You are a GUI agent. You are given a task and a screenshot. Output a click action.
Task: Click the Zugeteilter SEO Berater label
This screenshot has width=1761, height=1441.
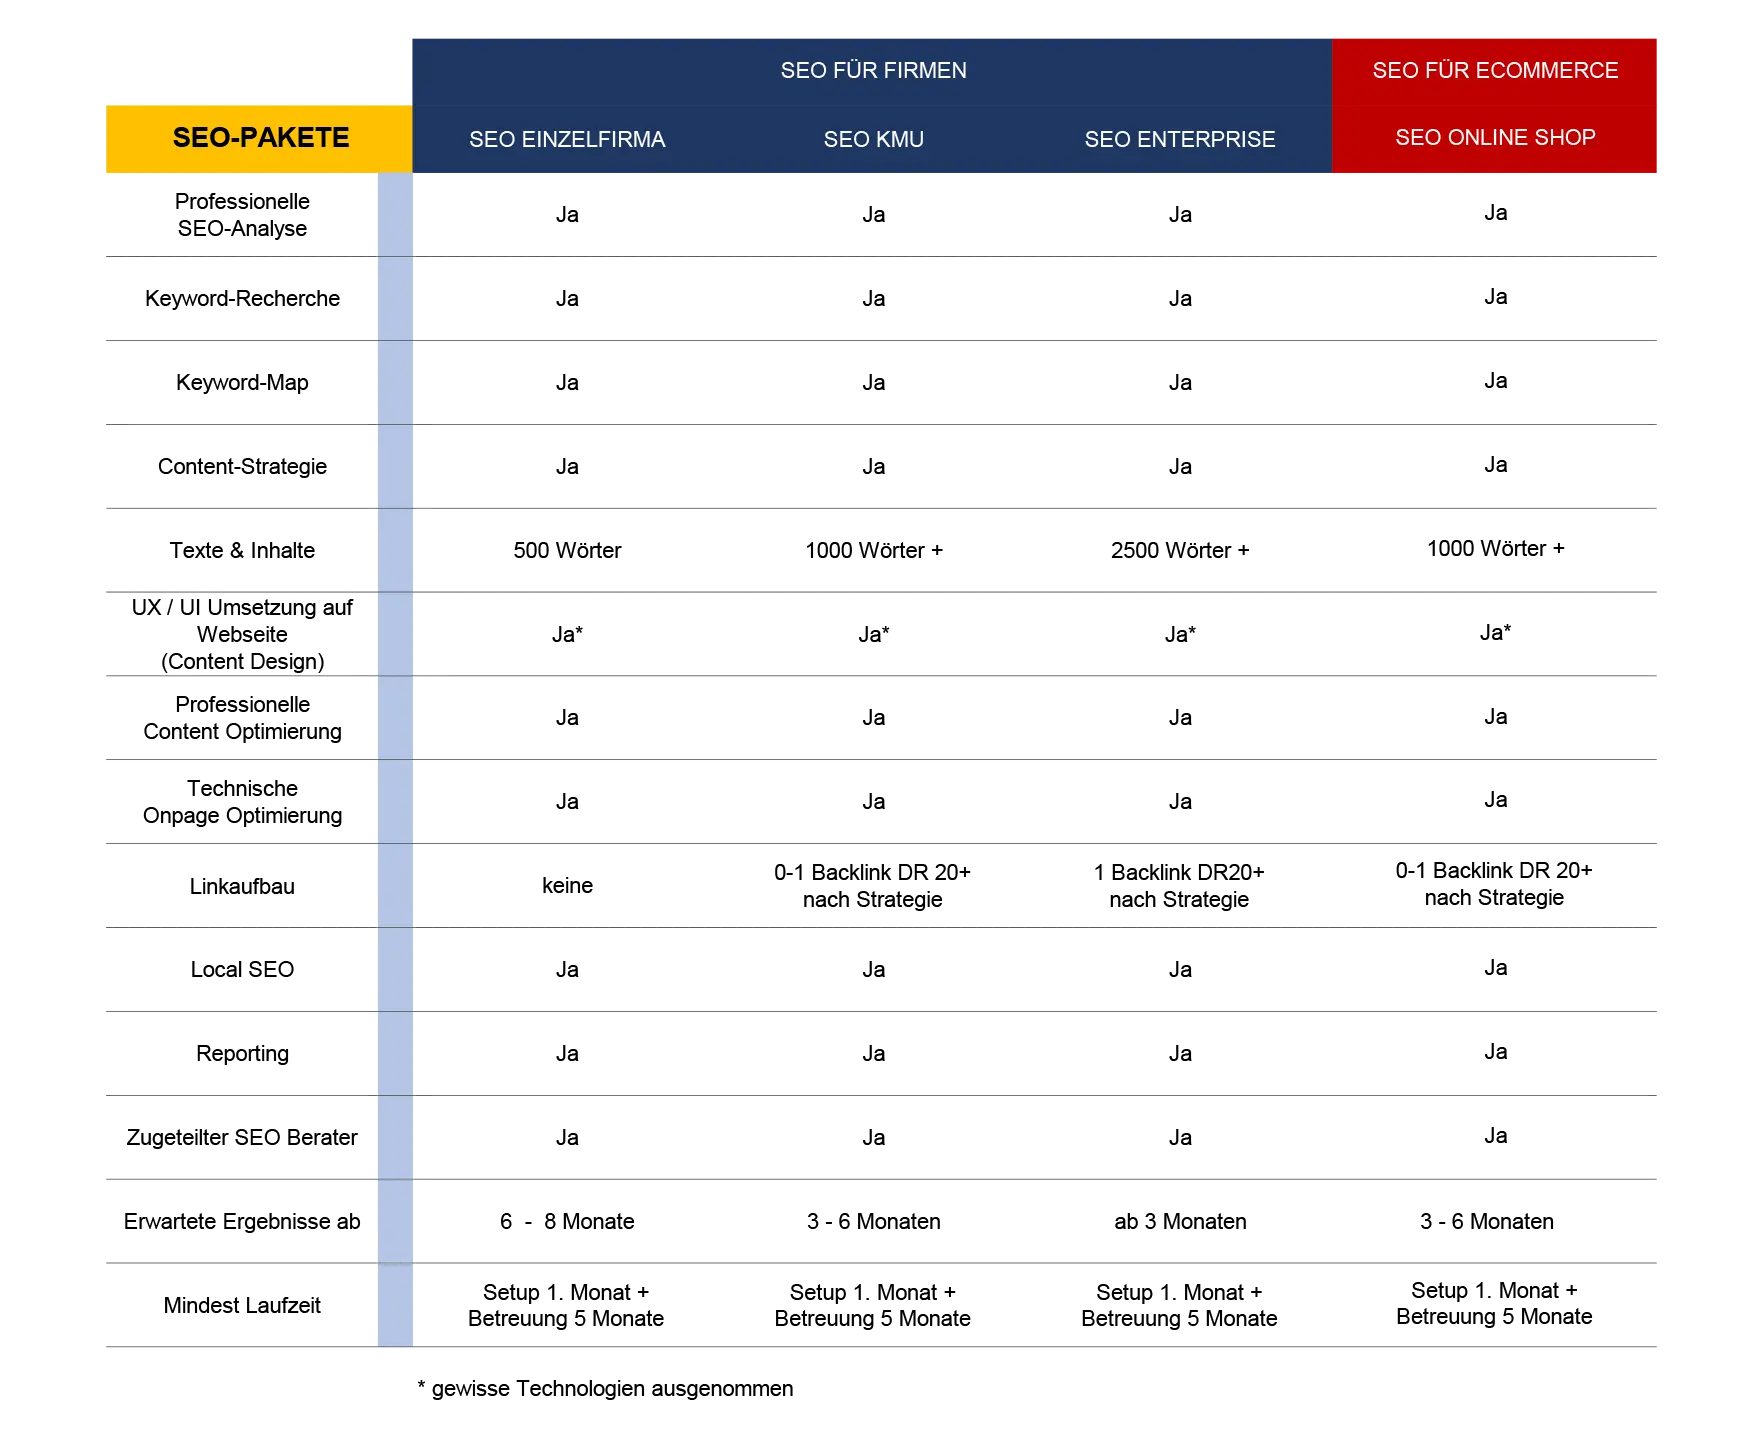tap(242, 1138)
